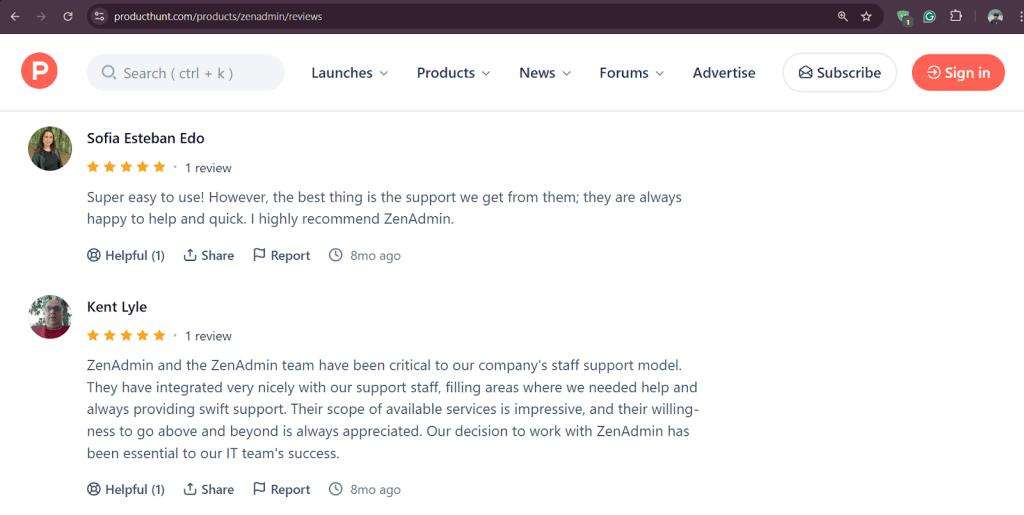The image size is (1024, 515).
Task: Expand the Launches dropdown menu
Action: coord(349,73)
